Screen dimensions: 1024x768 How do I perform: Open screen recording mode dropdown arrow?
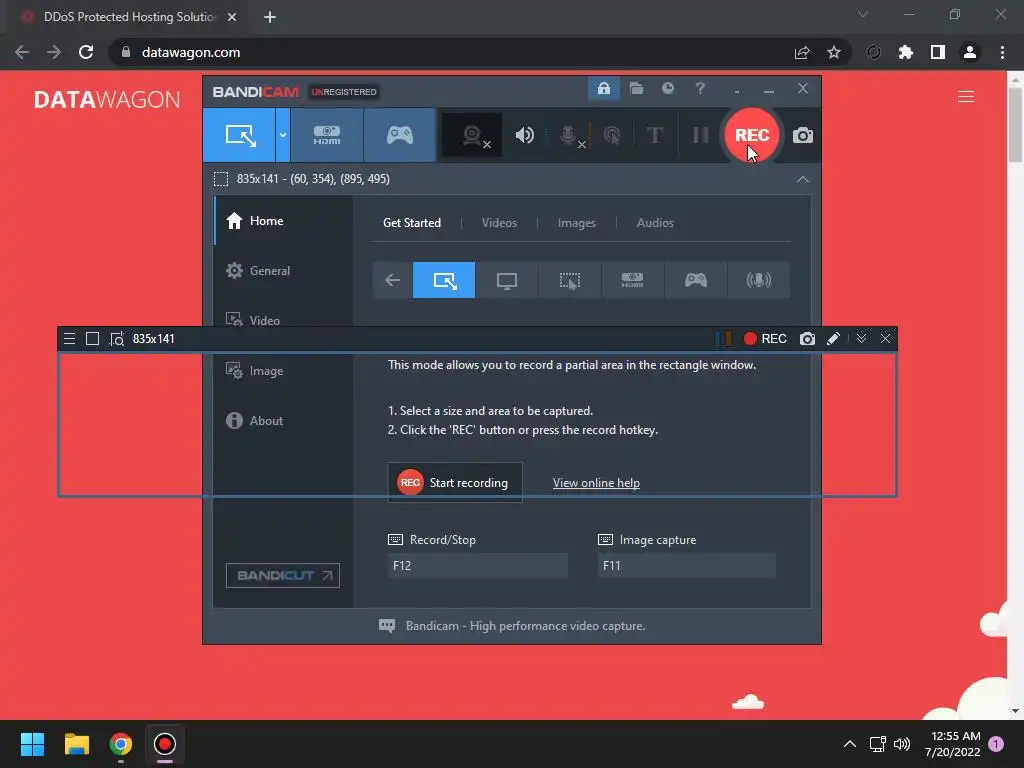(283, 135)
